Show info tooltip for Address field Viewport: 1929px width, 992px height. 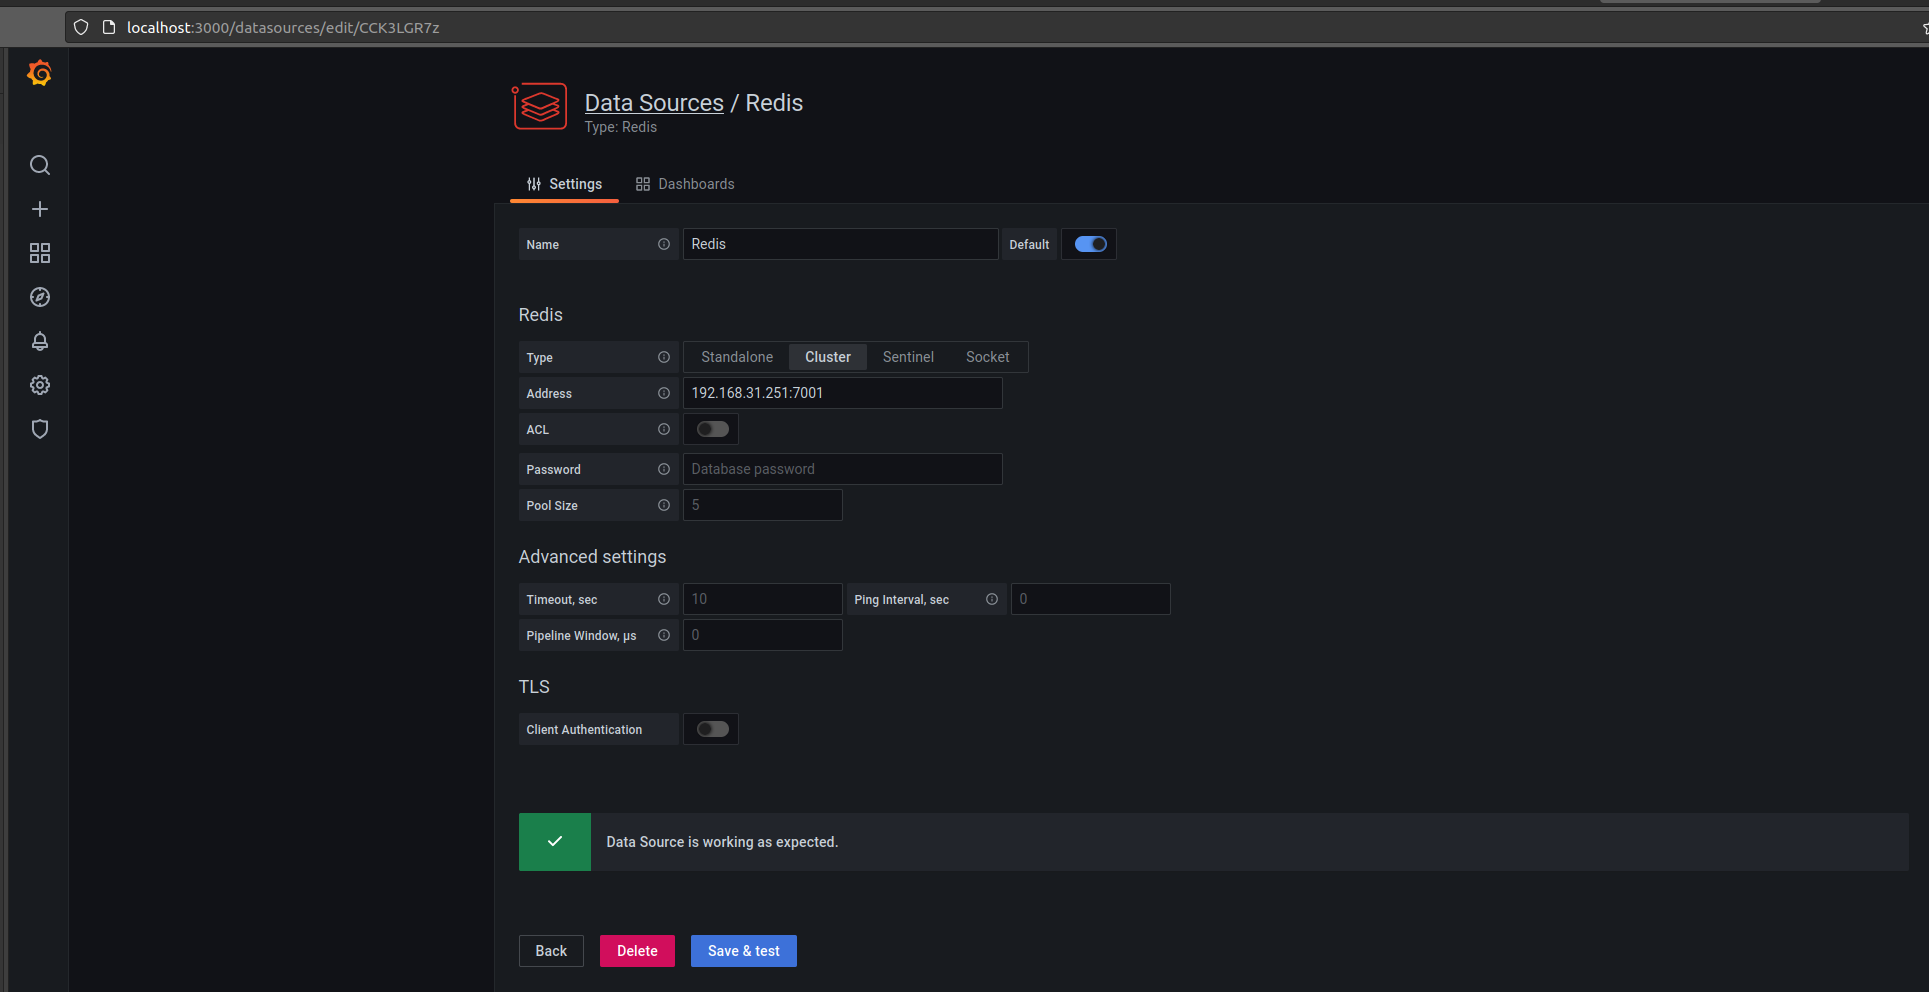pos(664,393)
